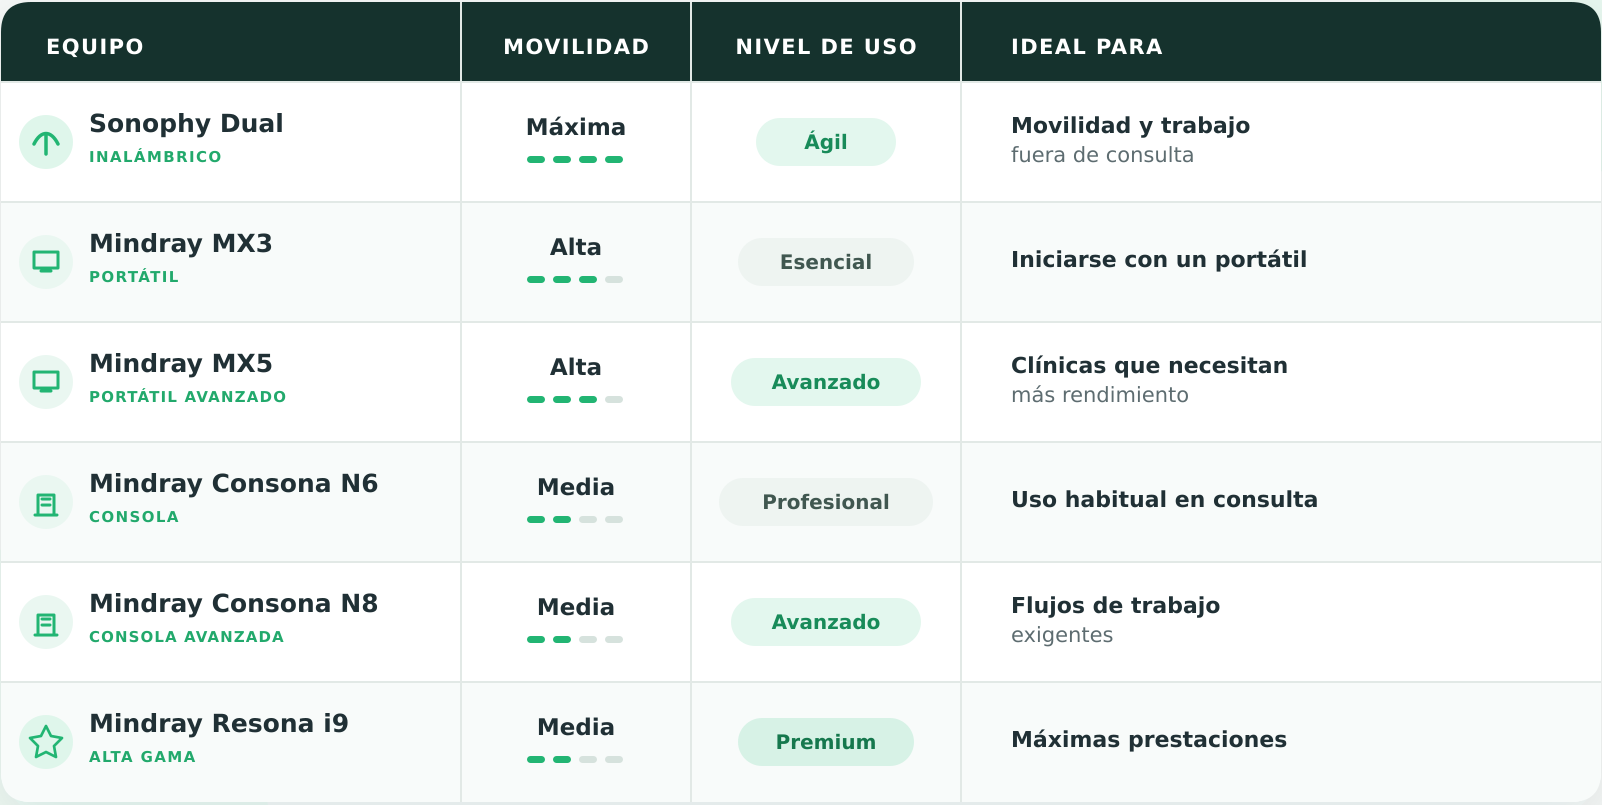Select the Esencial usage level badge
Image resolution: width=1602 pixels, height=805 pixels.
[826, 262]
